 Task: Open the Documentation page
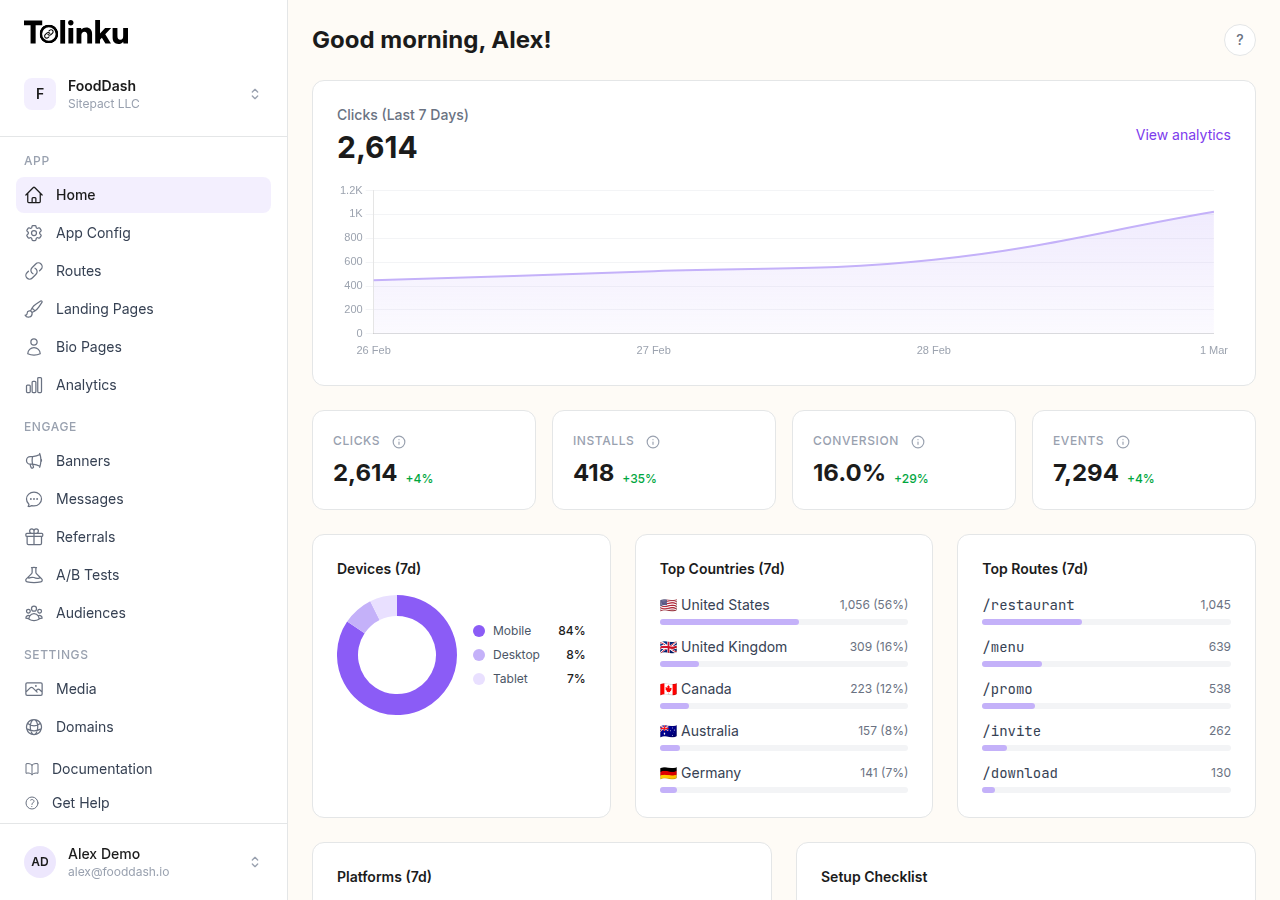[100, 769]
